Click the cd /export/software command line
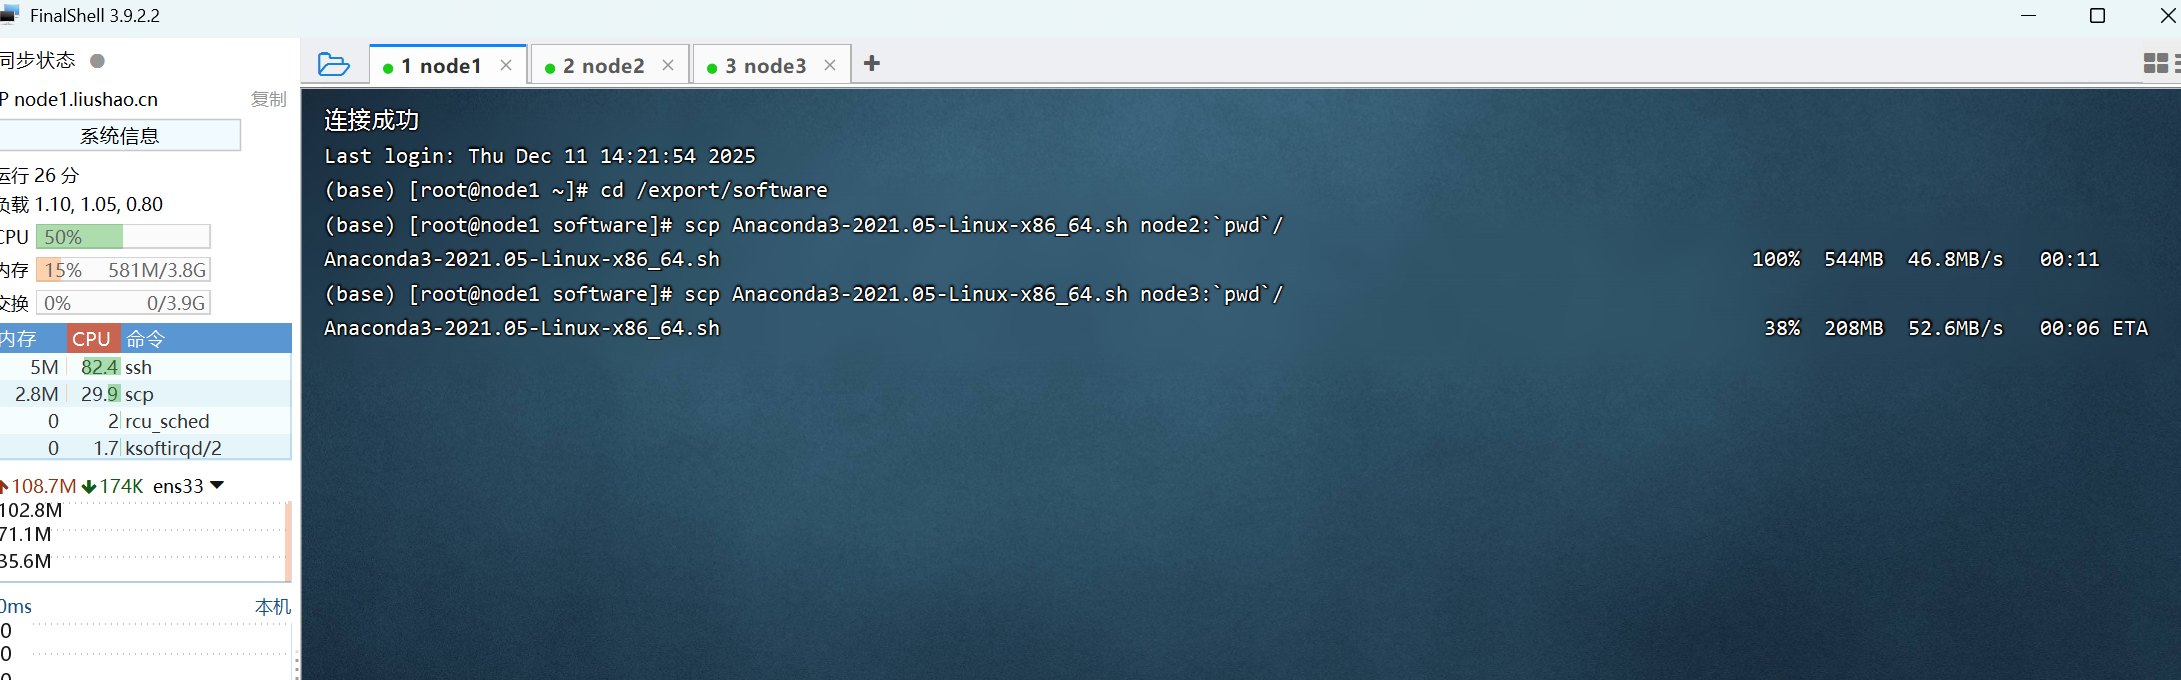This screenshot has height=680, width=2181. click(x=576, y=190)
